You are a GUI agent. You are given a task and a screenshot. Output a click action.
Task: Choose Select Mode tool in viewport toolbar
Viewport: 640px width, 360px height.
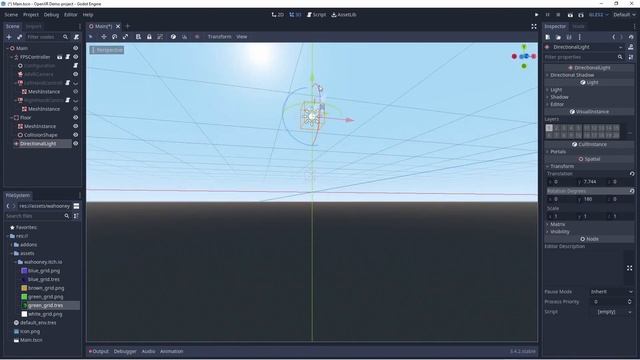[x=91, y=37]
